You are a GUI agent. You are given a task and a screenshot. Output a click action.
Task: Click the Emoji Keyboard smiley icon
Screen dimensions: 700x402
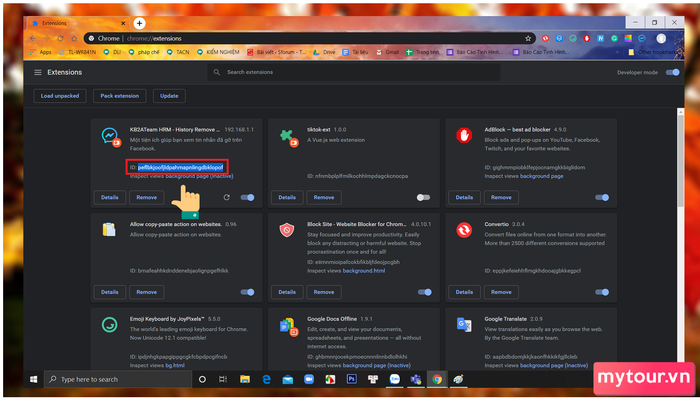click(109, 325)
